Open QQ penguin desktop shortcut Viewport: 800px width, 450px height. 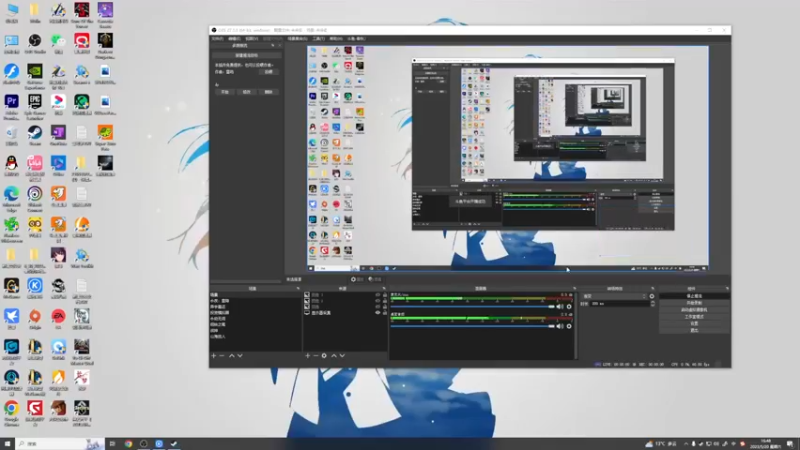pos(11,166)
